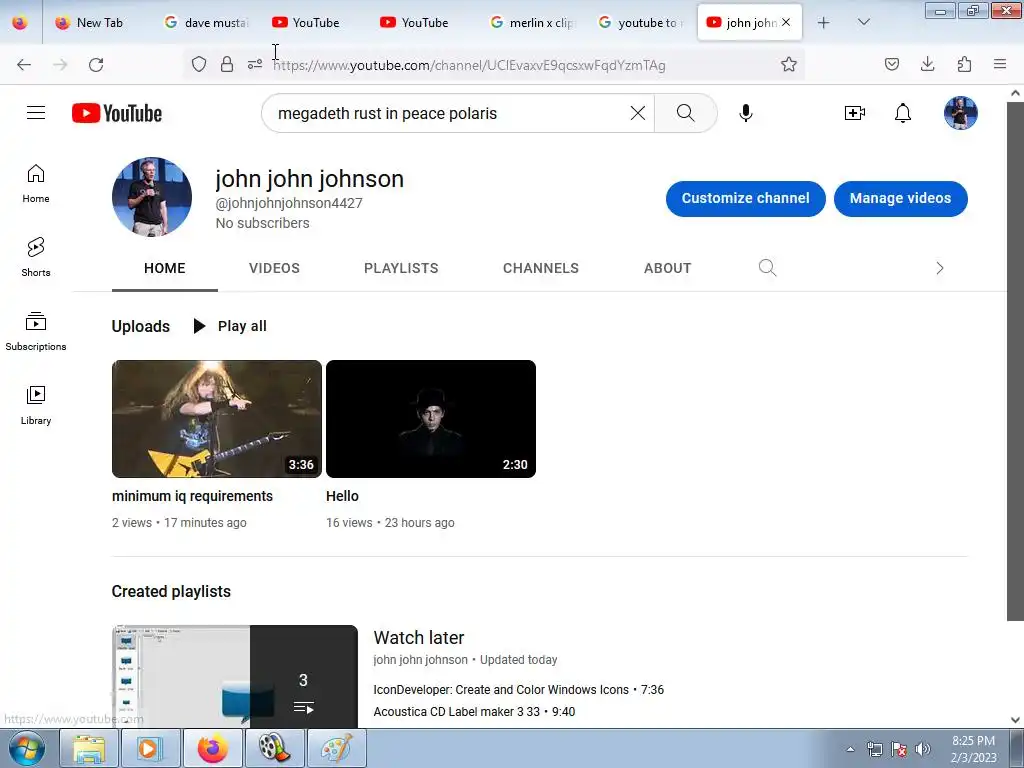
Task: Switch to the 'youtube to' browser tab
Action: 641,22
